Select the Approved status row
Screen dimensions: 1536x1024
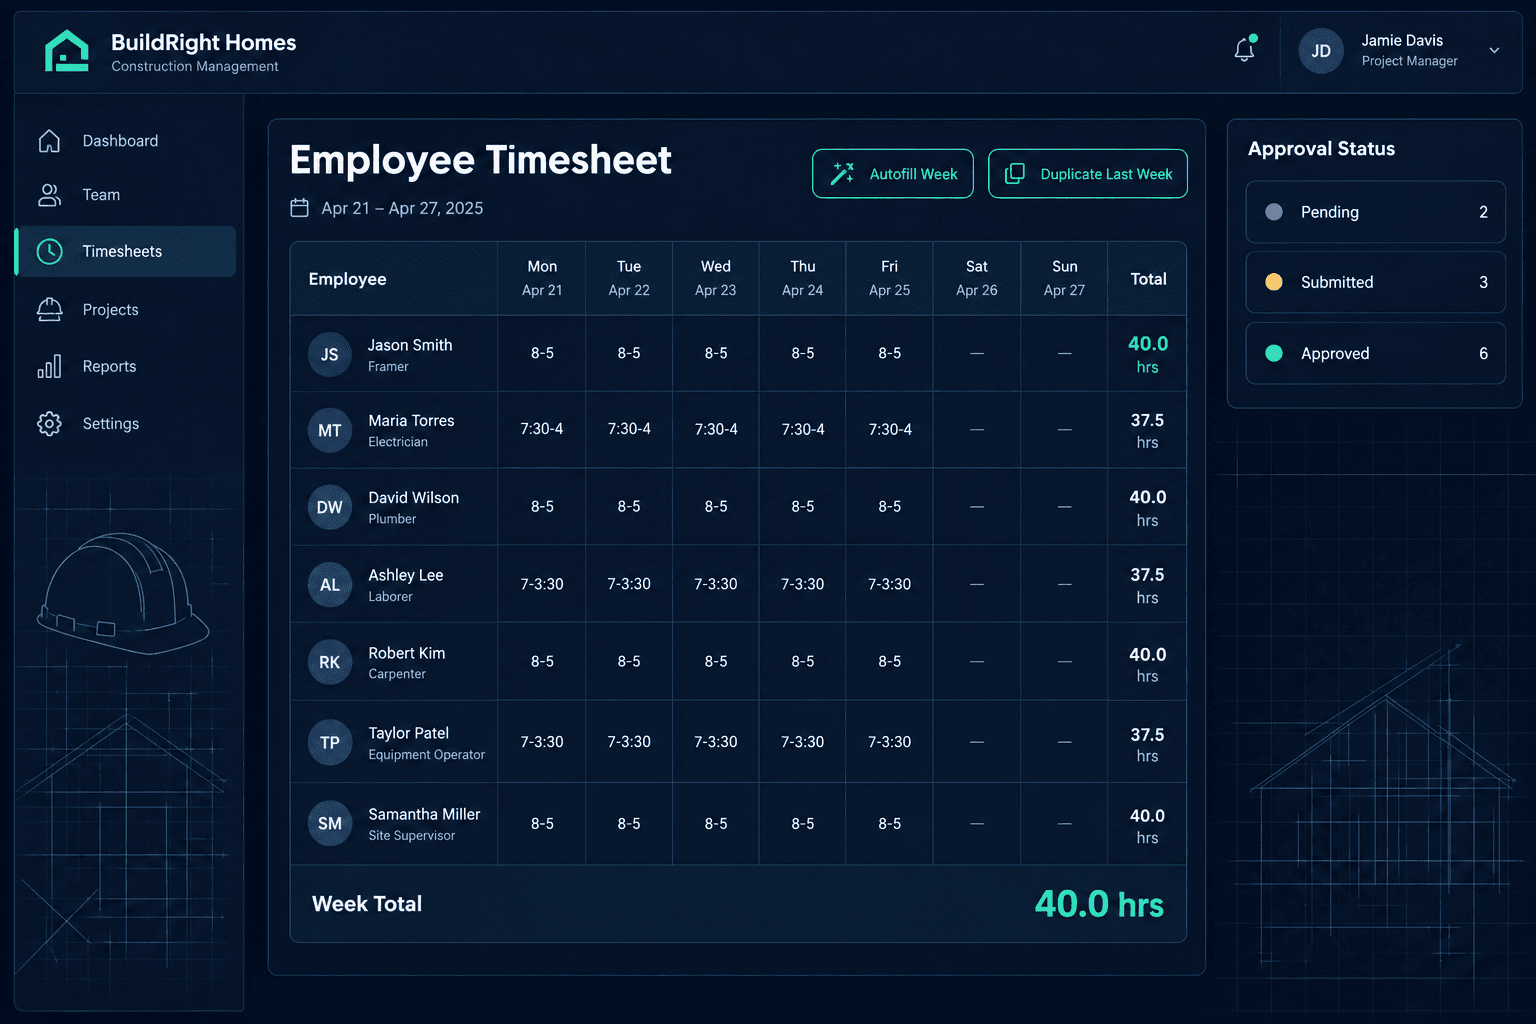point(1375,353)
